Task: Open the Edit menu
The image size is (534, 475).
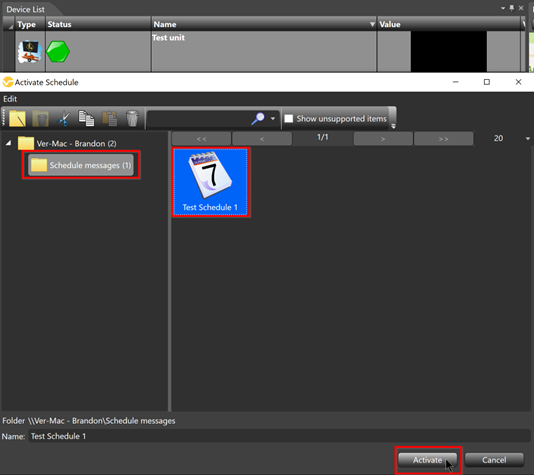Action: click(x=10, y=99)
